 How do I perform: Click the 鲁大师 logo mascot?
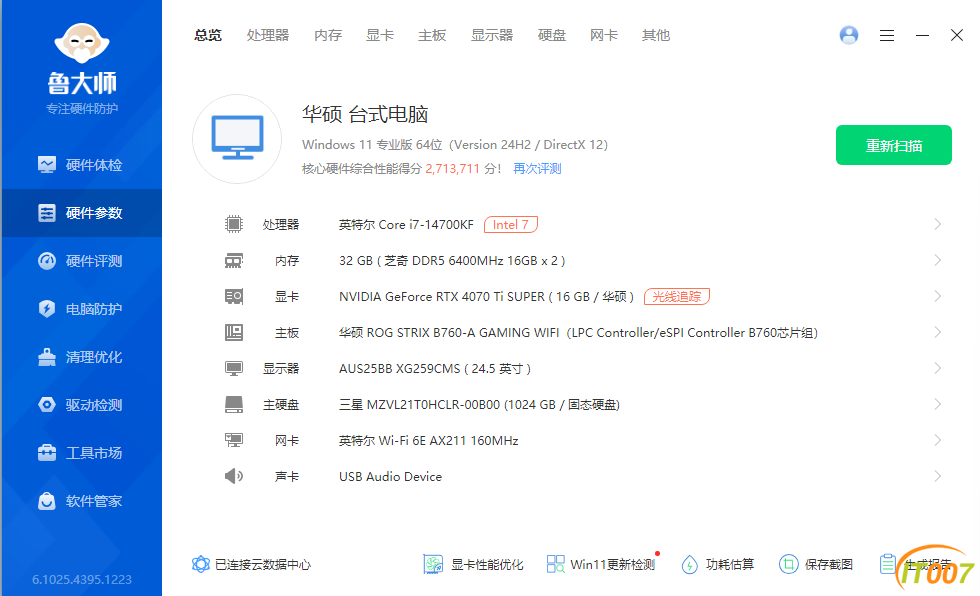tap(82, 43)
